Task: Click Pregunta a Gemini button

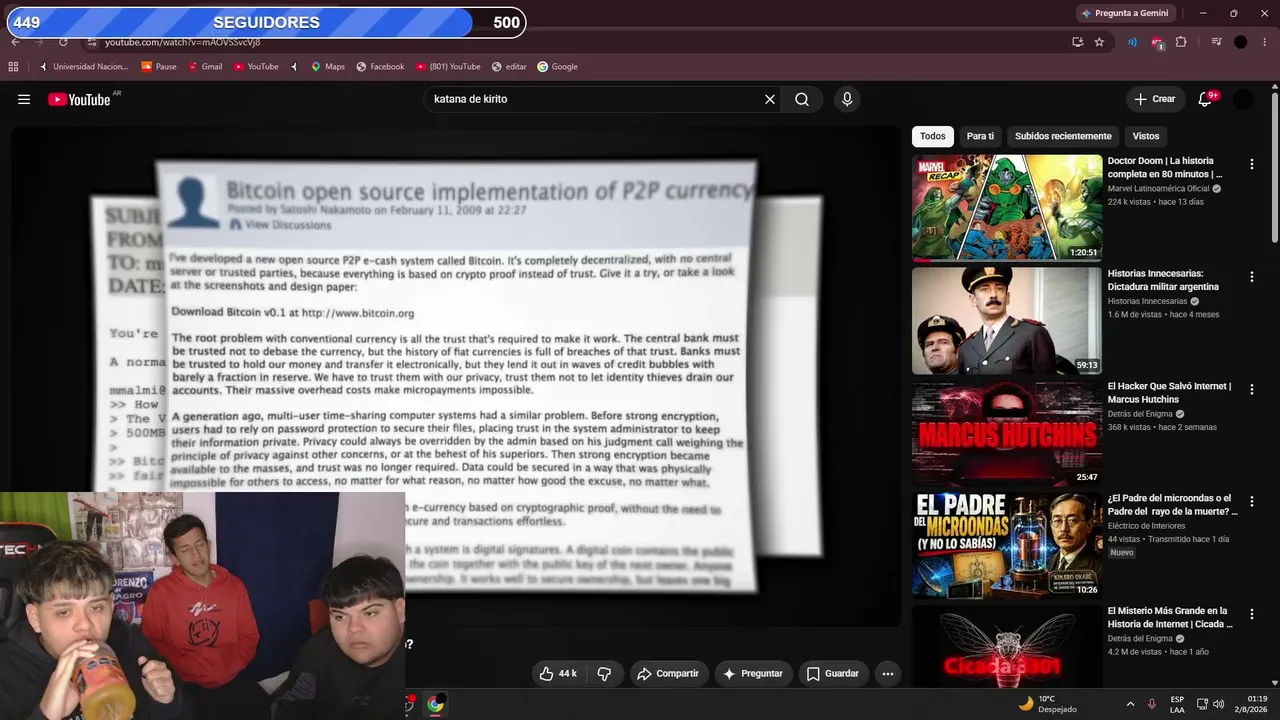Action: (1125, 13)
